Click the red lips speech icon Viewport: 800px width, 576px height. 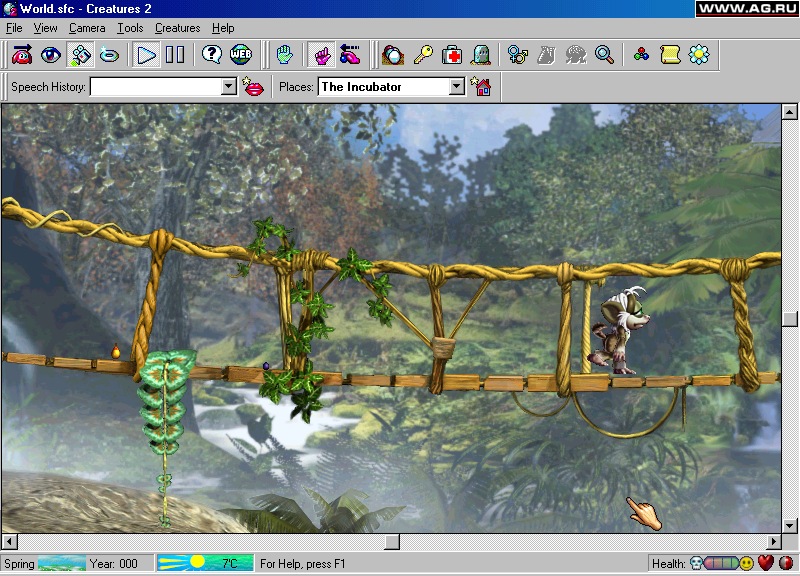pyautogui.click(x=254, y=87)
